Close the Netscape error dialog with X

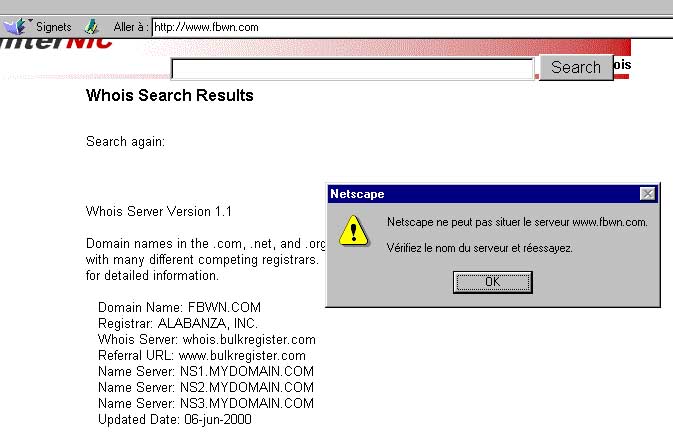pyautogui.click(x=647, y=194)
